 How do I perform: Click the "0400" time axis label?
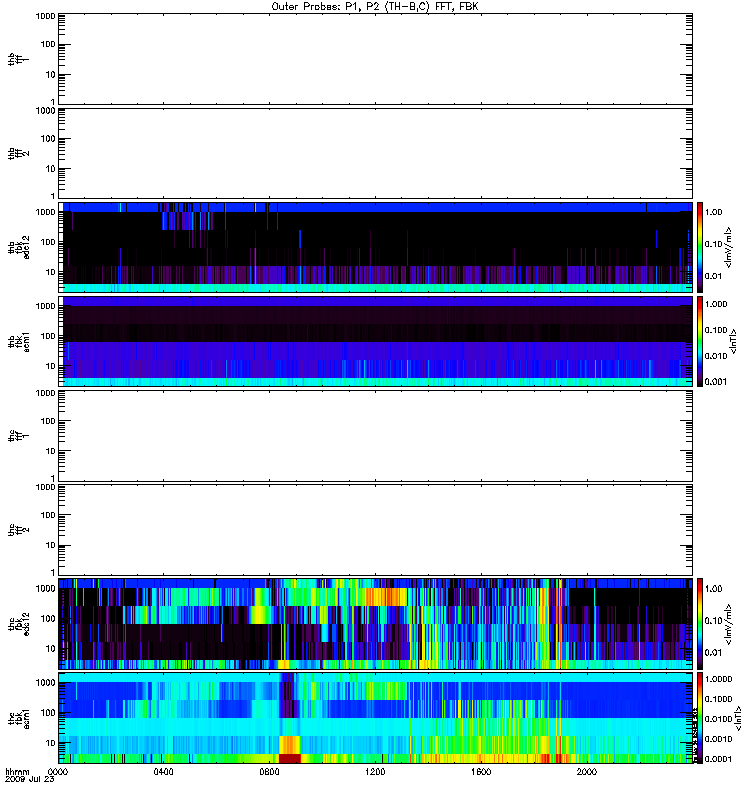click(x=163, y=772)
